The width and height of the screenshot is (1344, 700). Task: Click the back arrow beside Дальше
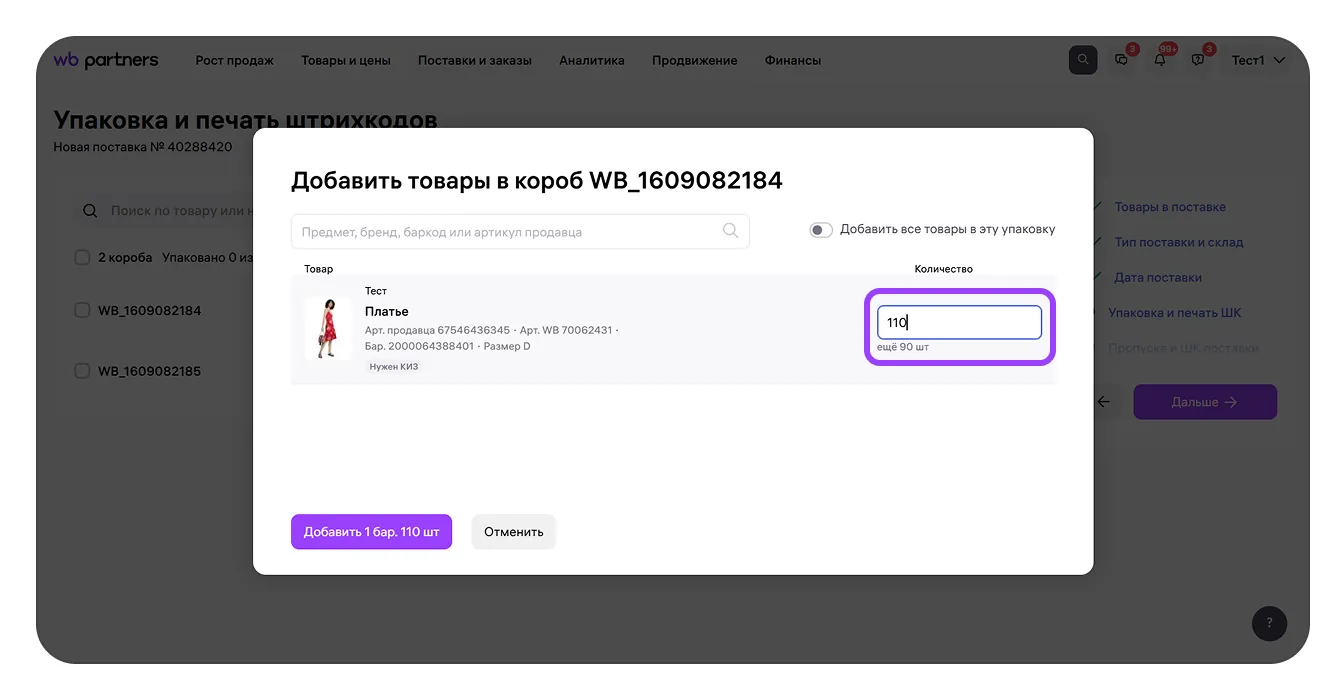(1103, 402)
